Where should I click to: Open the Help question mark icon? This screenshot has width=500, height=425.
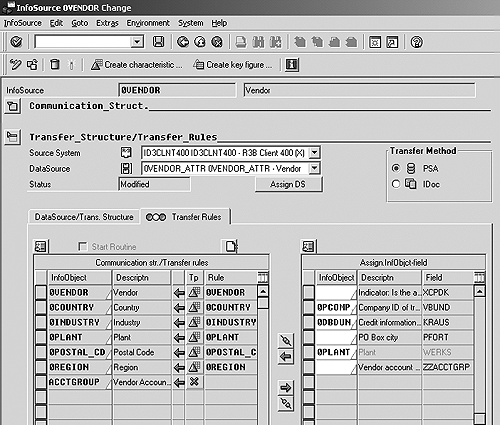[416, 42]
